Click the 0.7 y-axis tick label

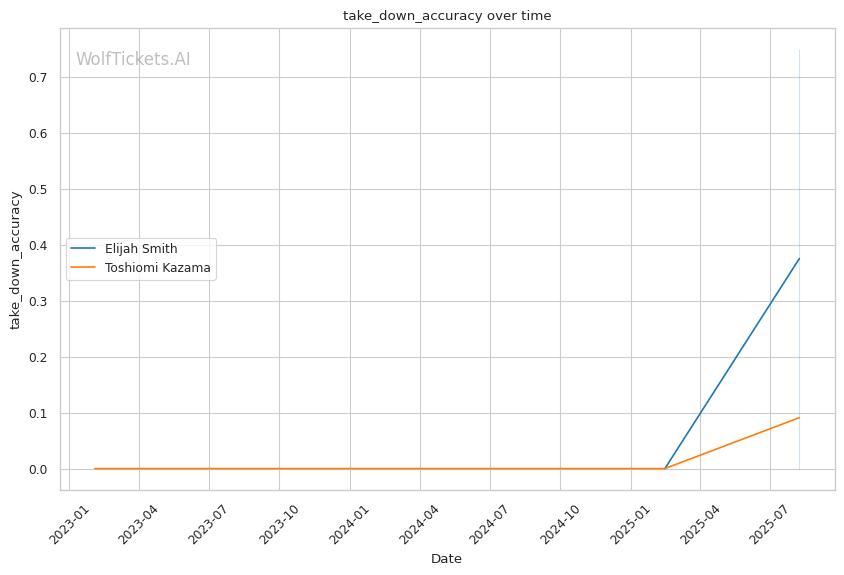[x=38, y=77]
